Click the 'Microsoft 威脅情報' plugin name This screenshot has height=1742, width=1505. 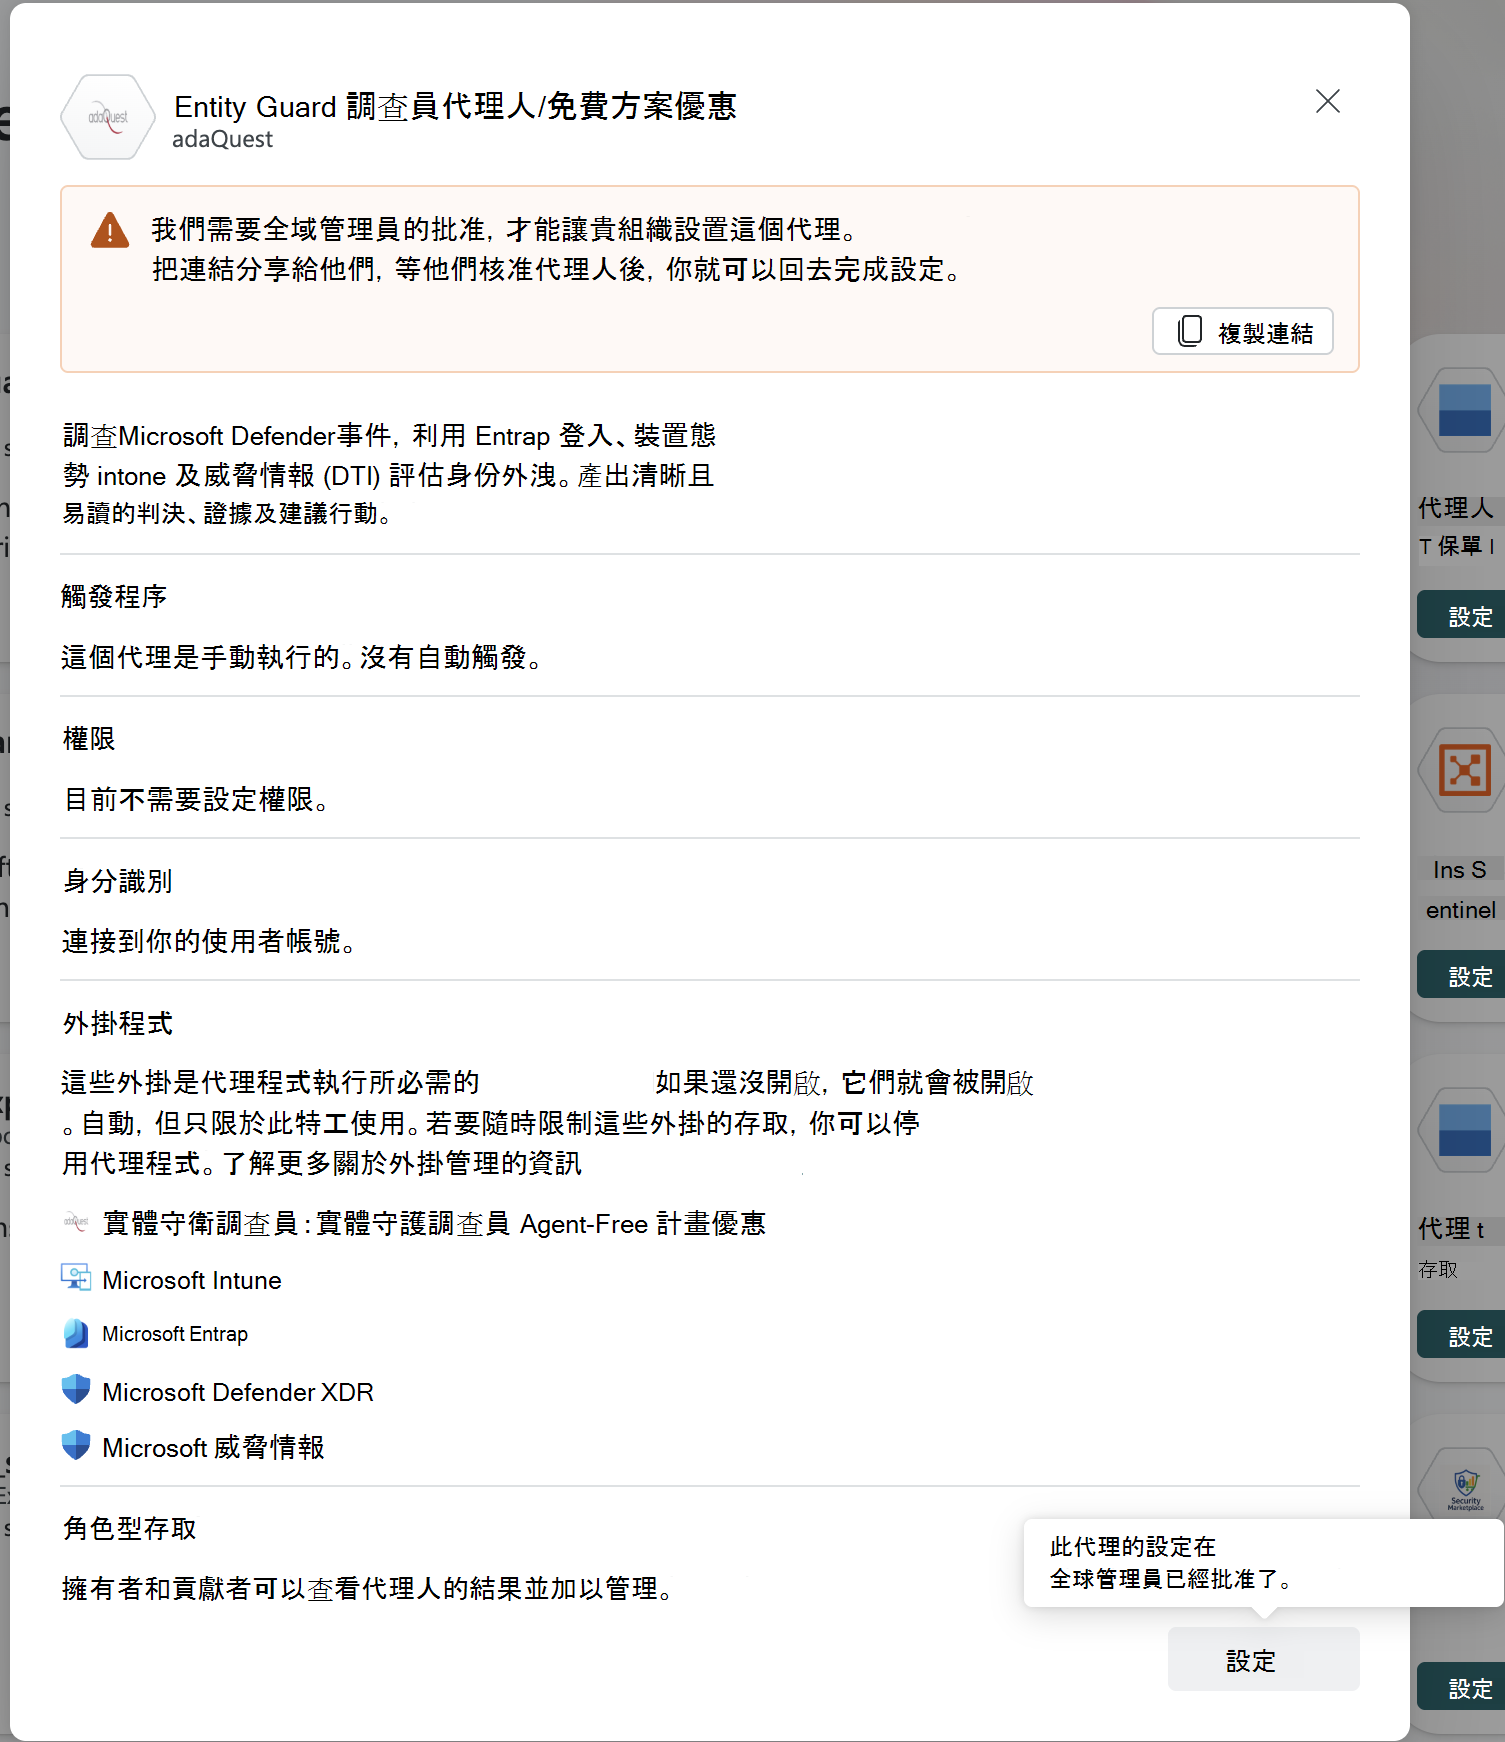tap(213, 1447)
